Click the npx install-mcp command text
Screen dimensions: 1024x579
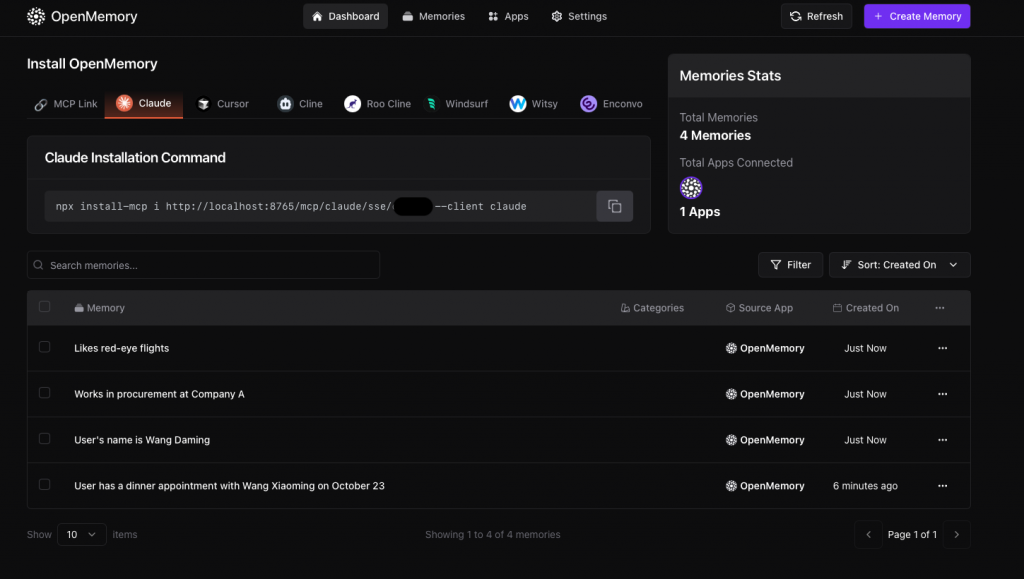(291, 206)
